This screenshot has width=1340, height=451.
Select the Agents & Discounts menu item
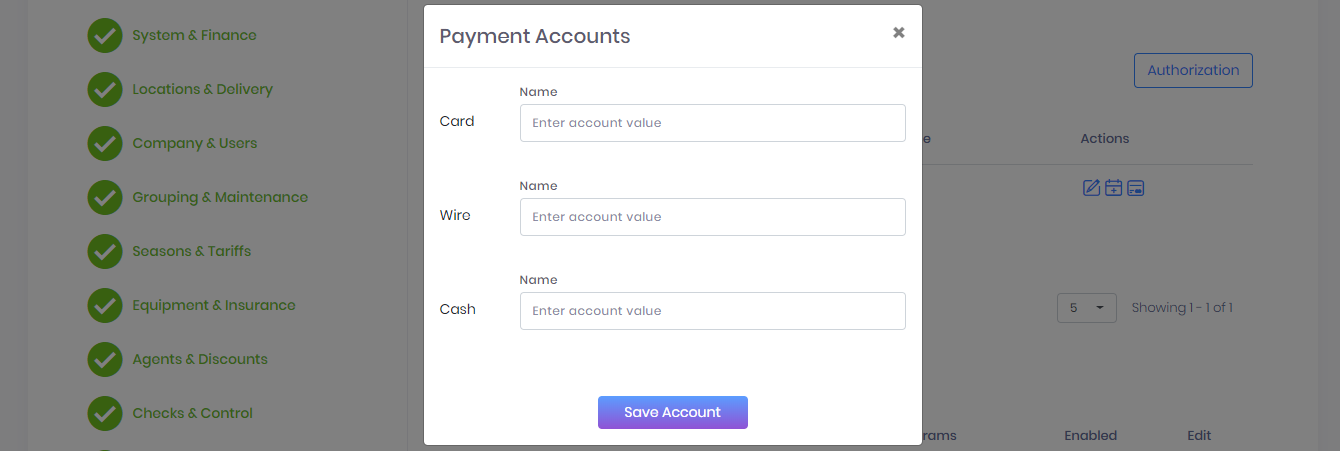click(200, 359)
